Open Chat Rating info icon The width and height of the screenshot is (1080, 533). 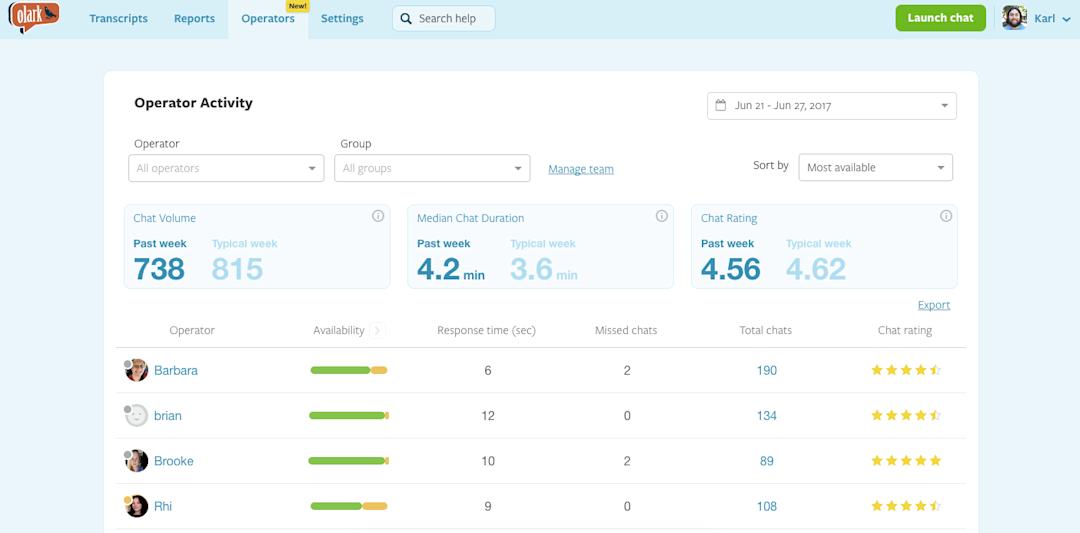(946, 216)
